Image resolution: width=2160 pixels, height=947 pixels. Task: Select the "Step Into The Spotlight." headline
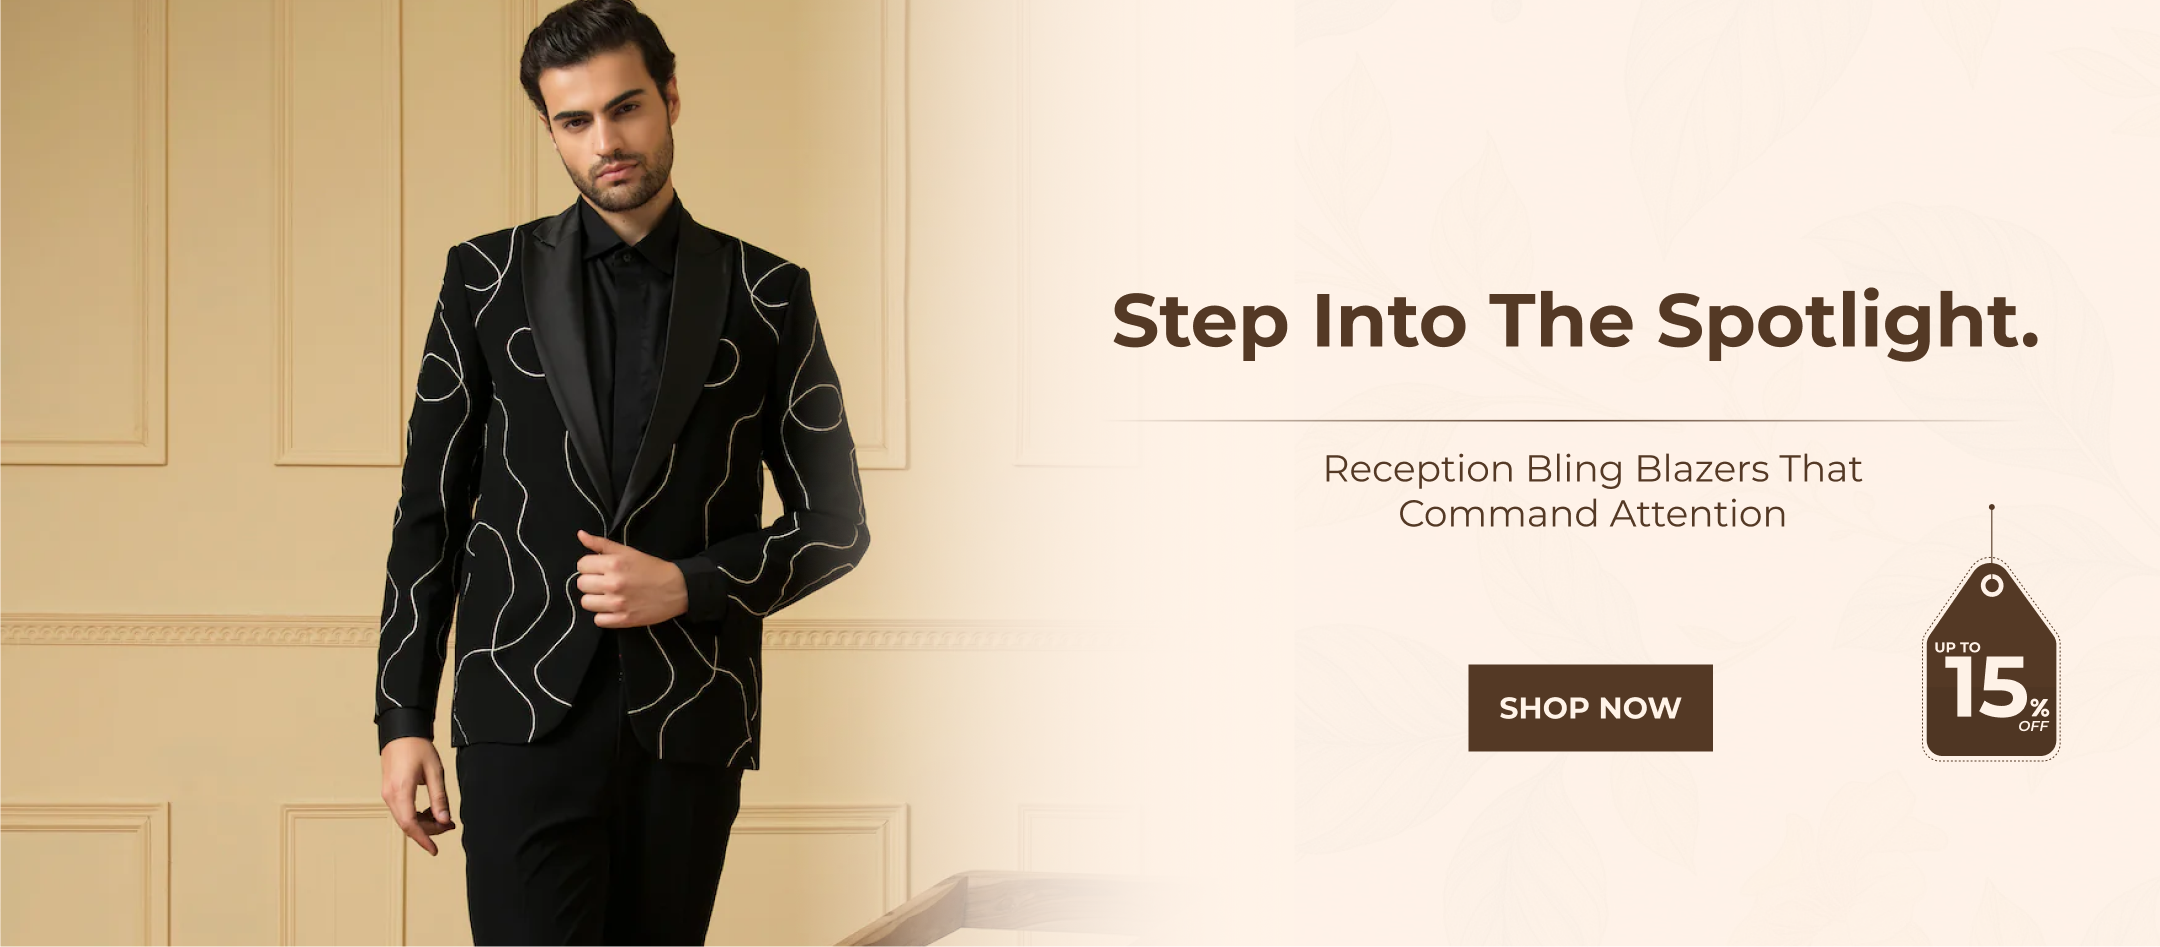tap(1575, 321)
